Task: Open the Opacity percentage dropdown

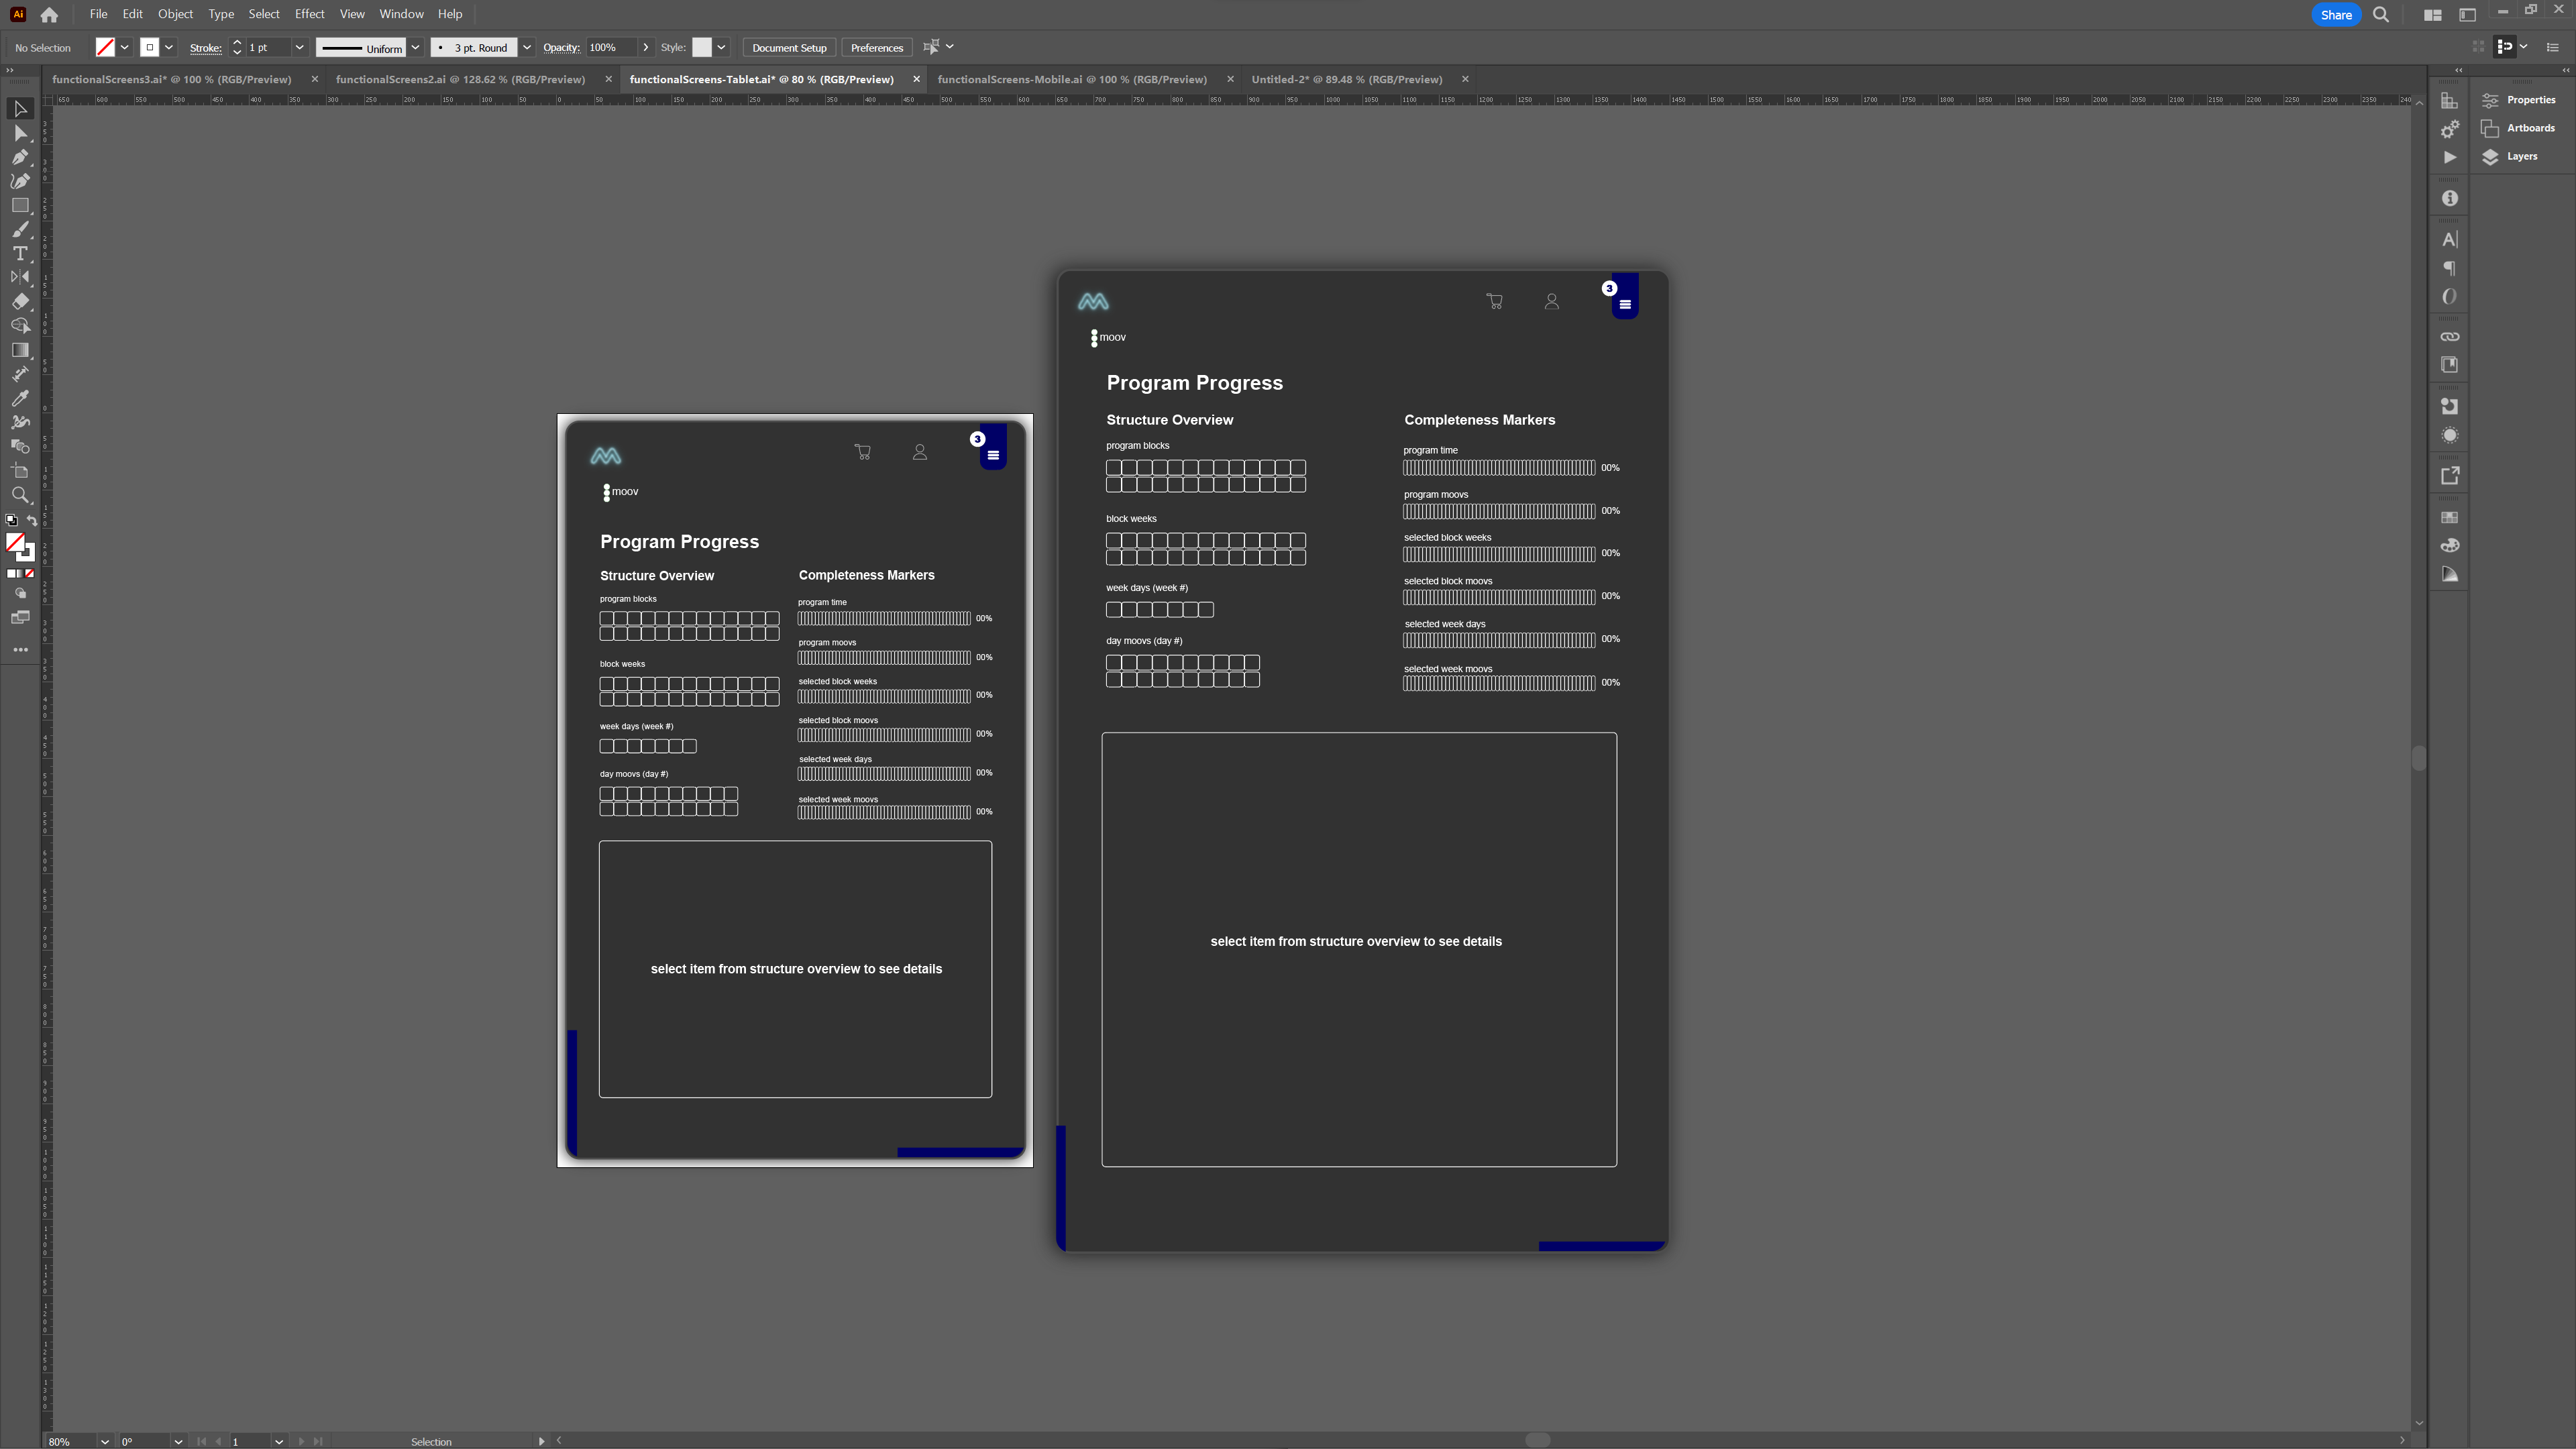Action: point(646,48)
